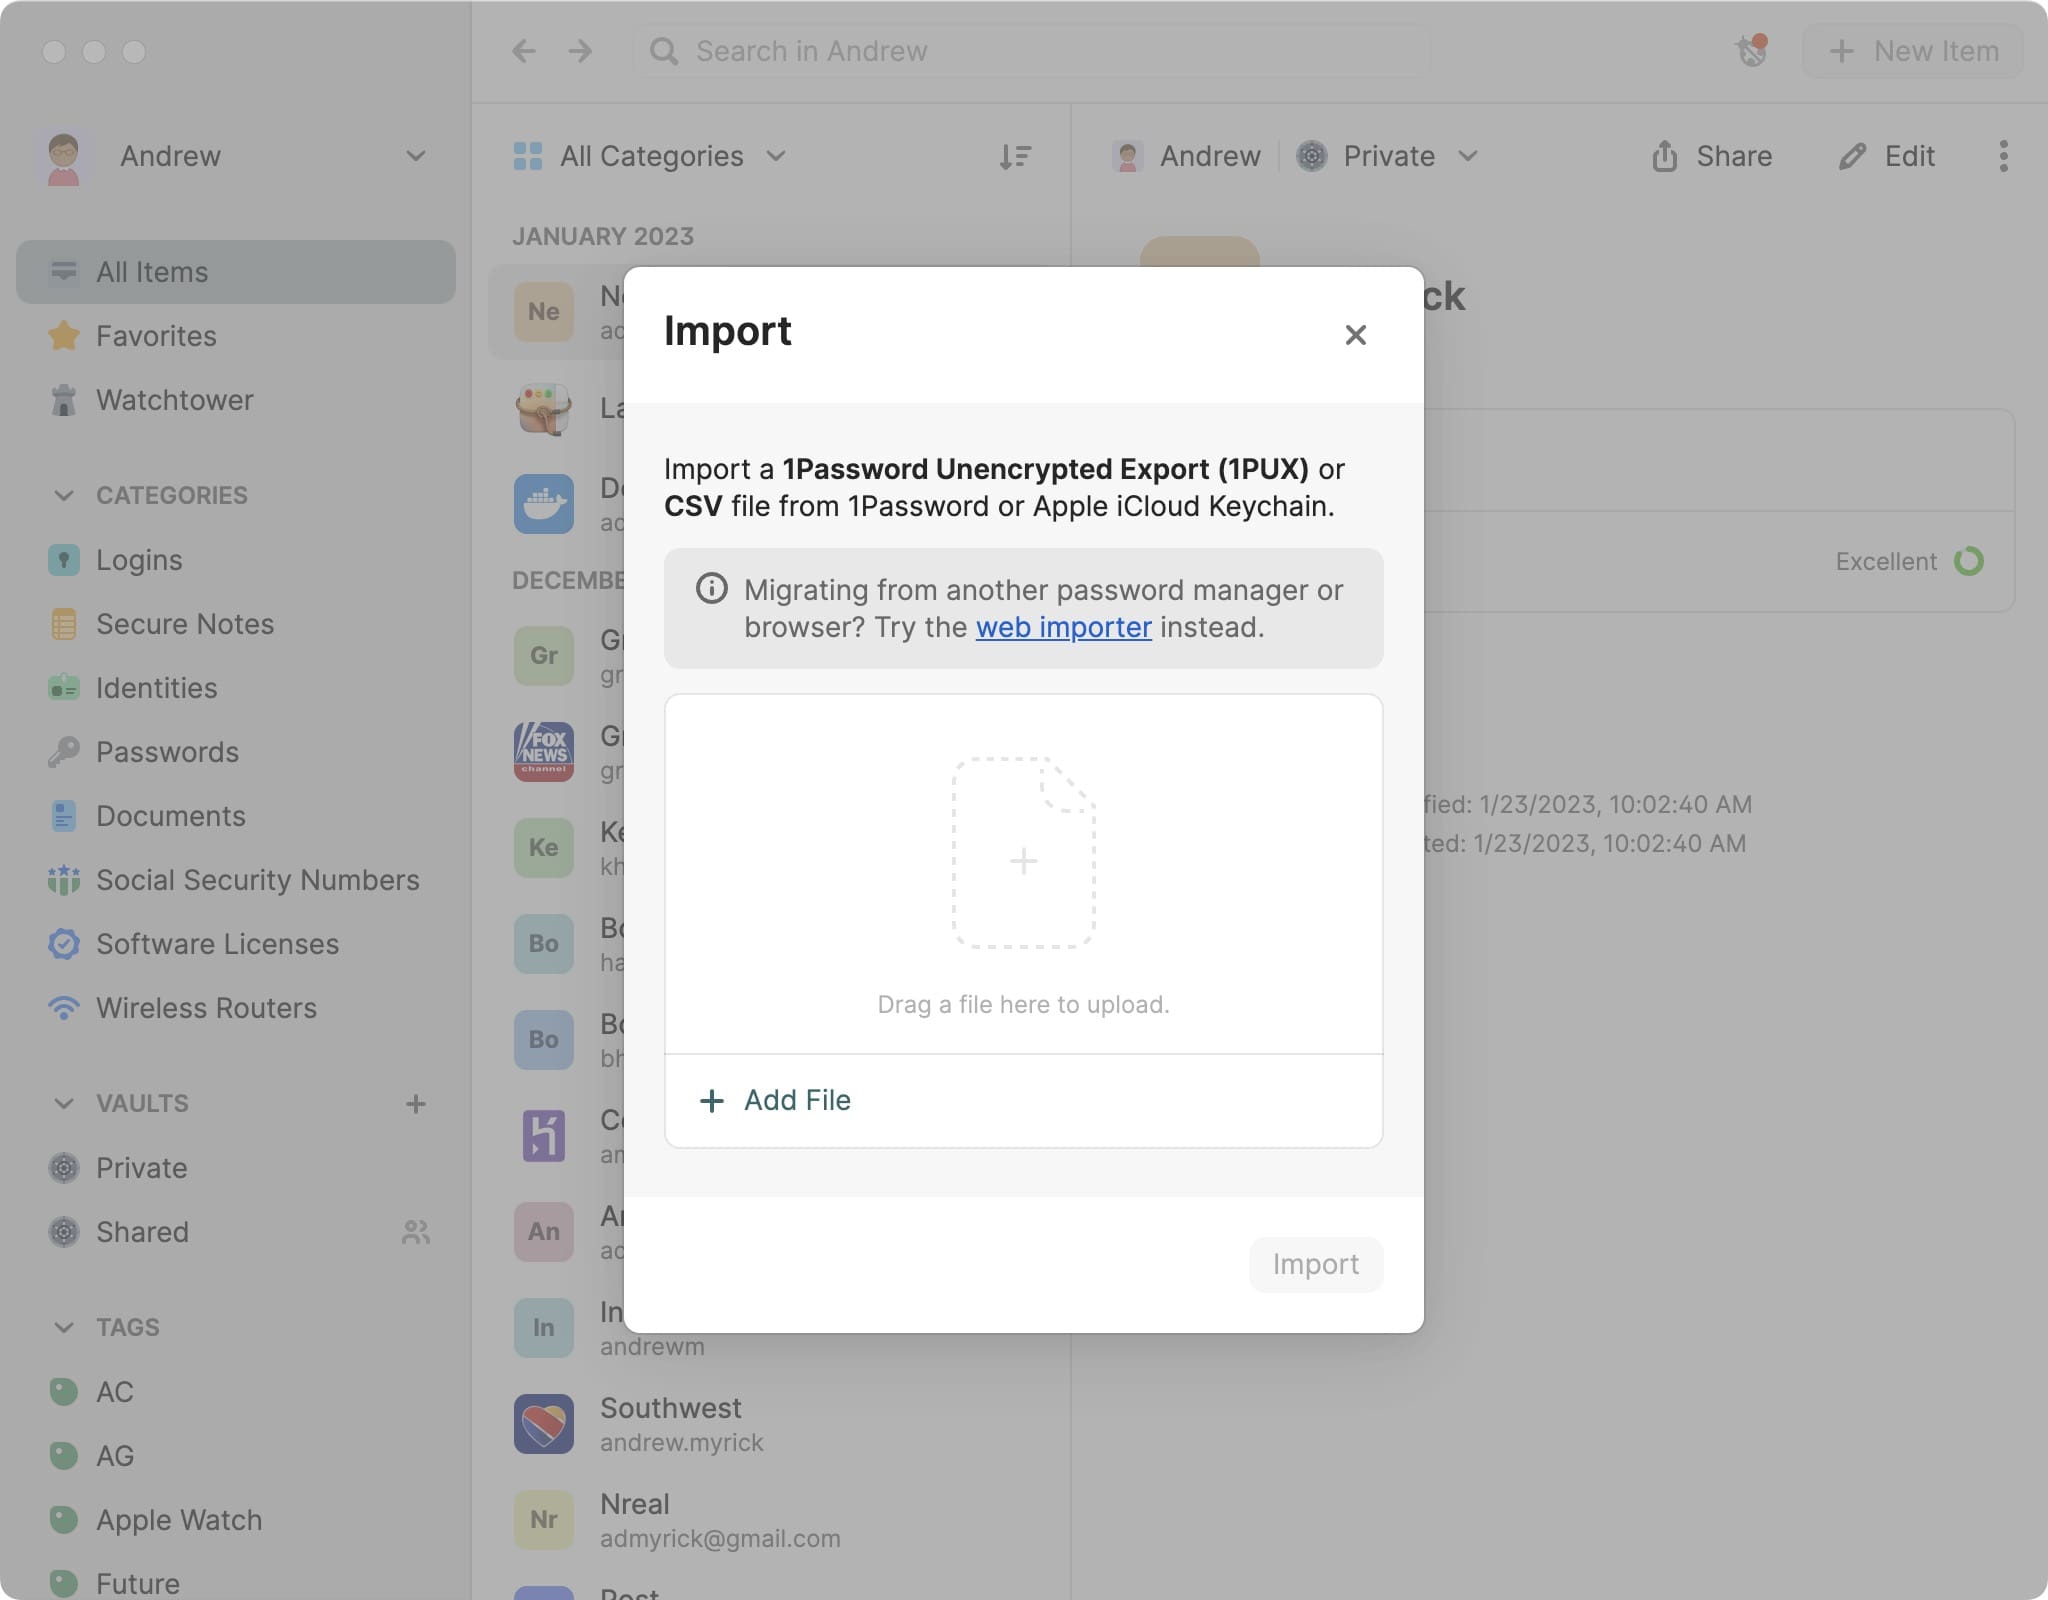2048x1600 pixels.
Task: Click the Add File button
Action: [776, 1100]
